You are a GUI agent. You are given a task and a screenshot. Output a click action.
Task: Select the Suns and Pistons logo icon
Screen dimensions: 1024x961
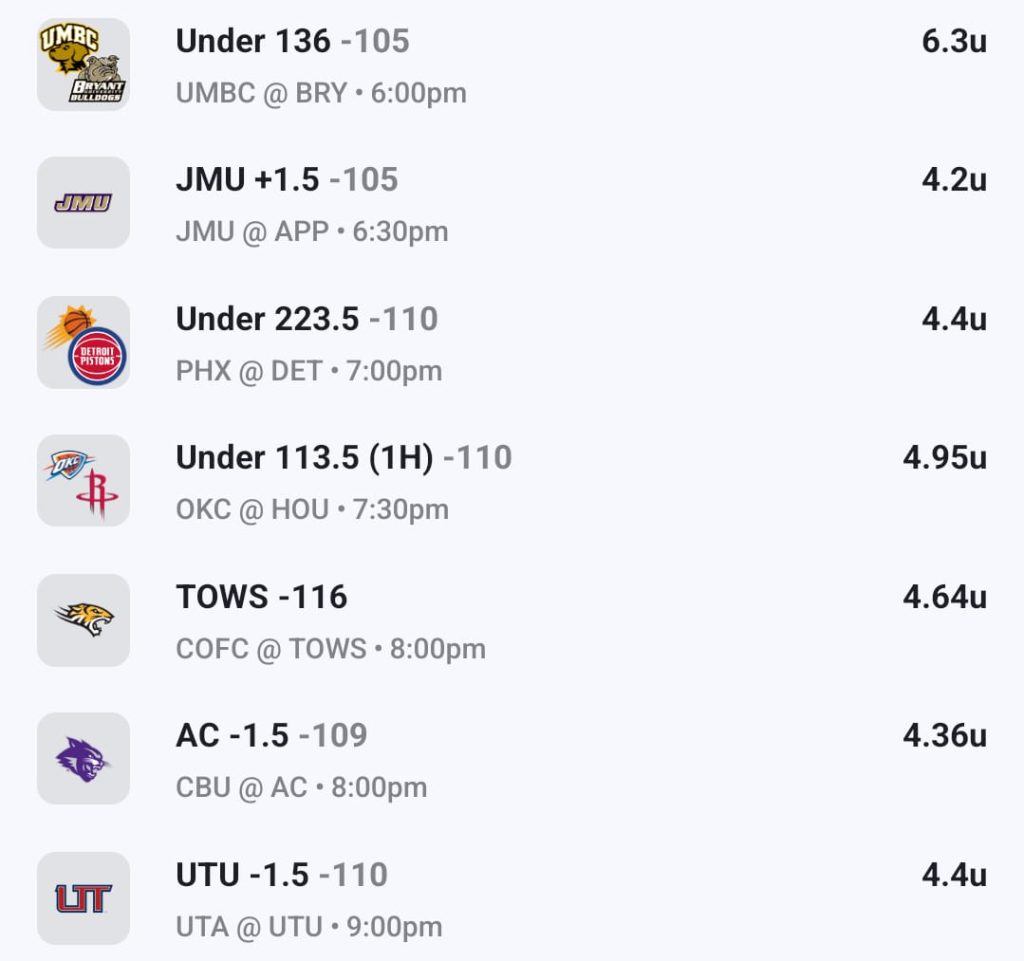click(x=83, y=342)
